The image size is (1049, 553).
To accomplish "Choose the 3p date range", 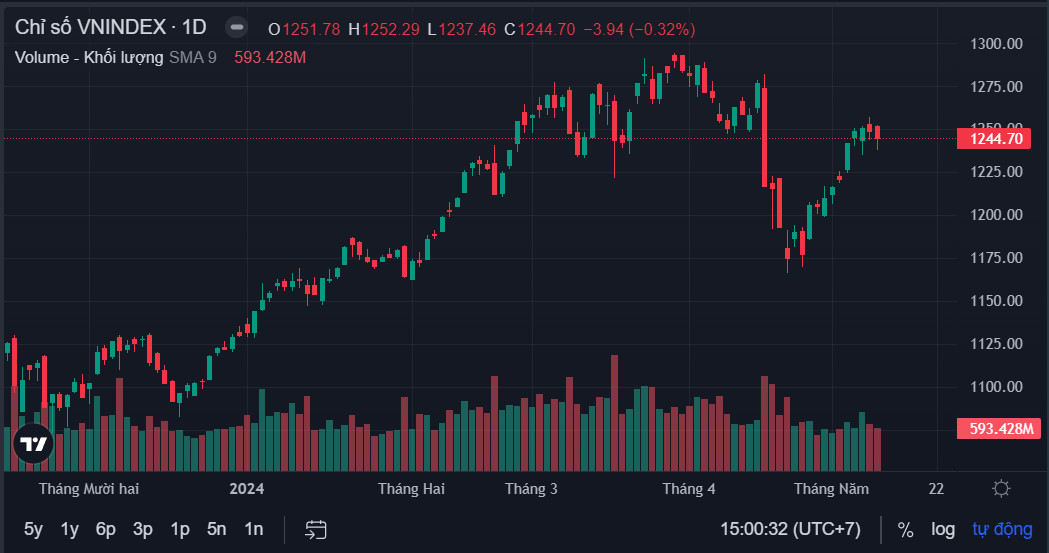I will pyautogui.click(x=143, y=529).
